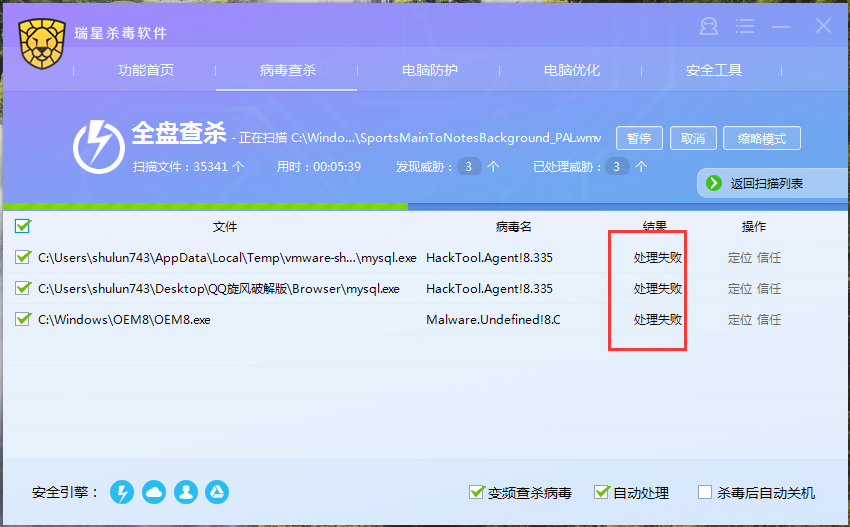Image resolution: width=850 pixels, height=527 pixels.
Task: Minimize the Rising antivirus window
Action: pyautogui.click(x=781, y=27)
